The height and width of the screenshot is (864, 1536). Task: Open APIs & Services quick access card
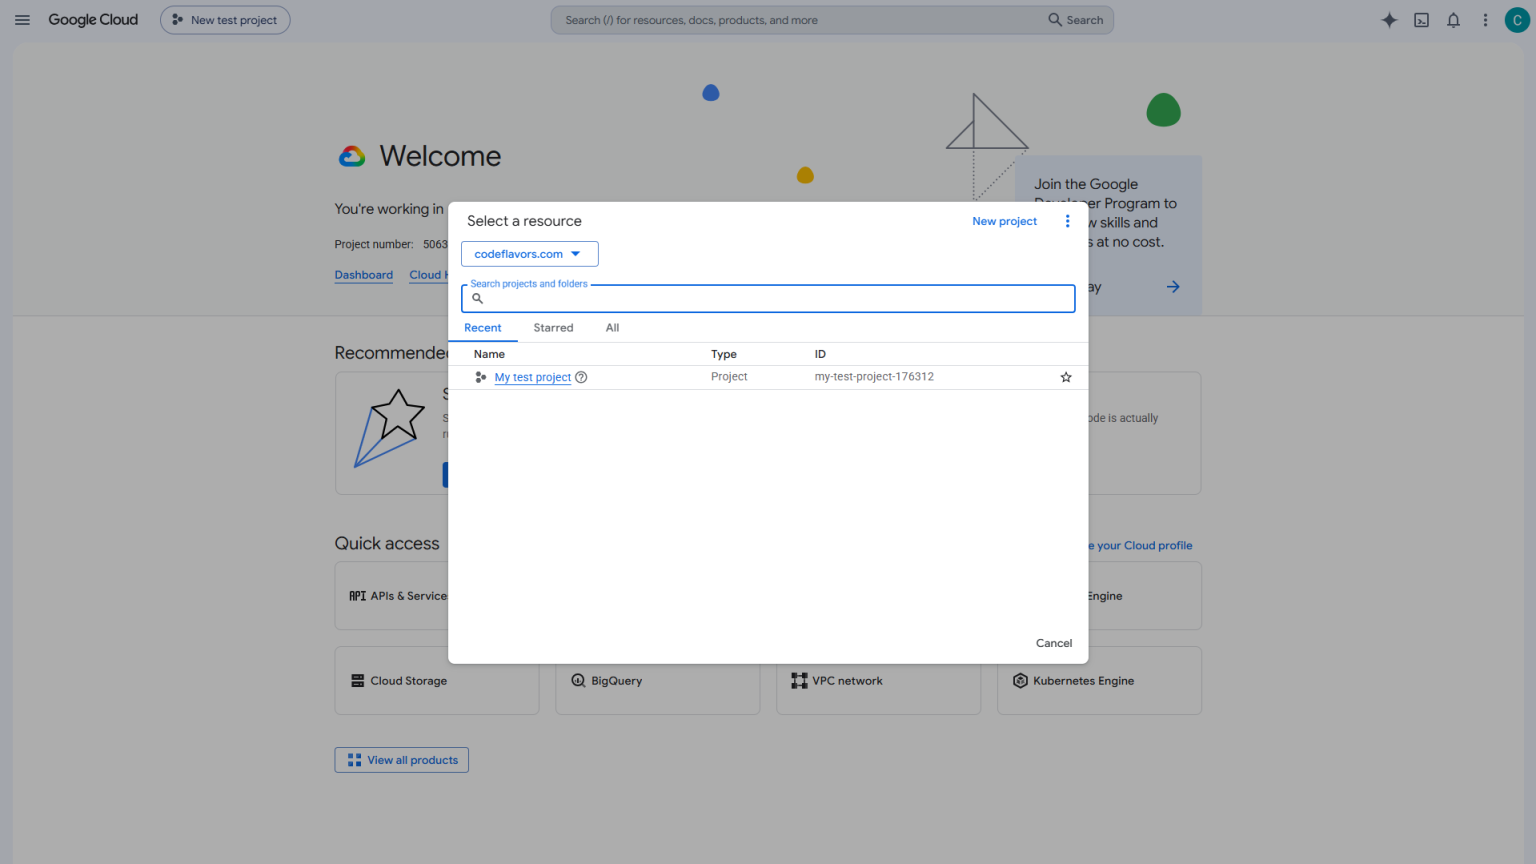point(392,596)
